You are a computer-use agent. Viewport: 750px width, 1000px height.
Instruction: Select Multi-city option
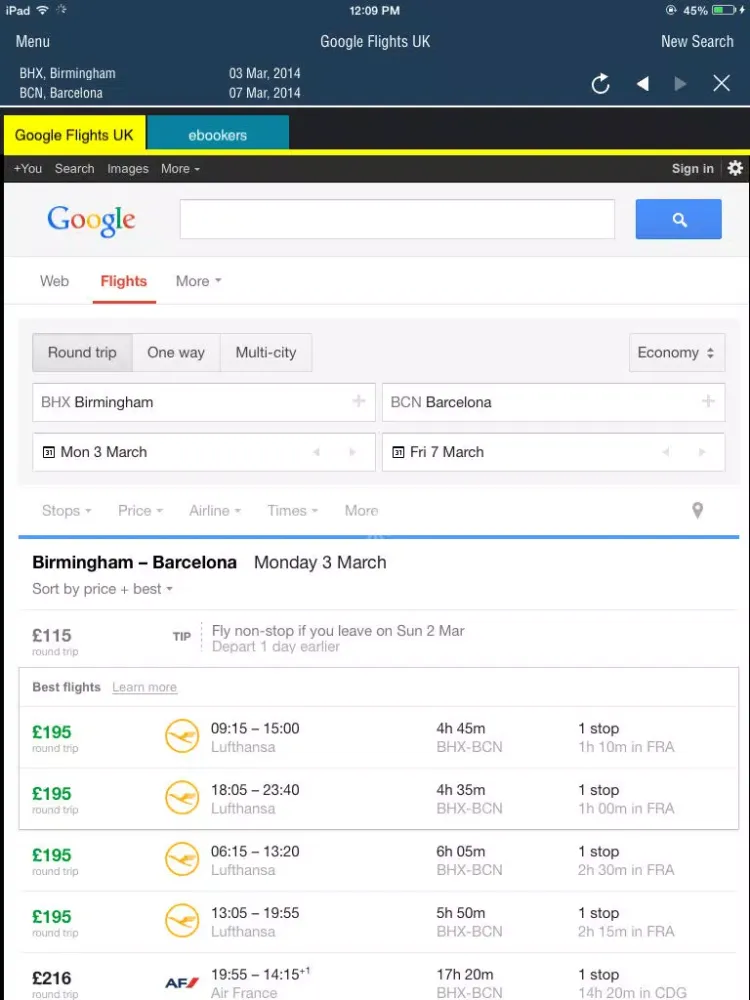[x=266, y=352]
